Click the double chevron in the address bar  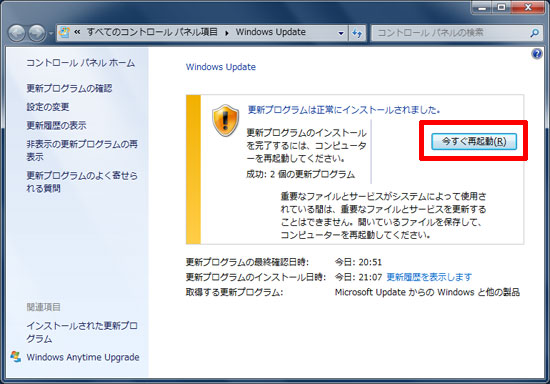77,32
